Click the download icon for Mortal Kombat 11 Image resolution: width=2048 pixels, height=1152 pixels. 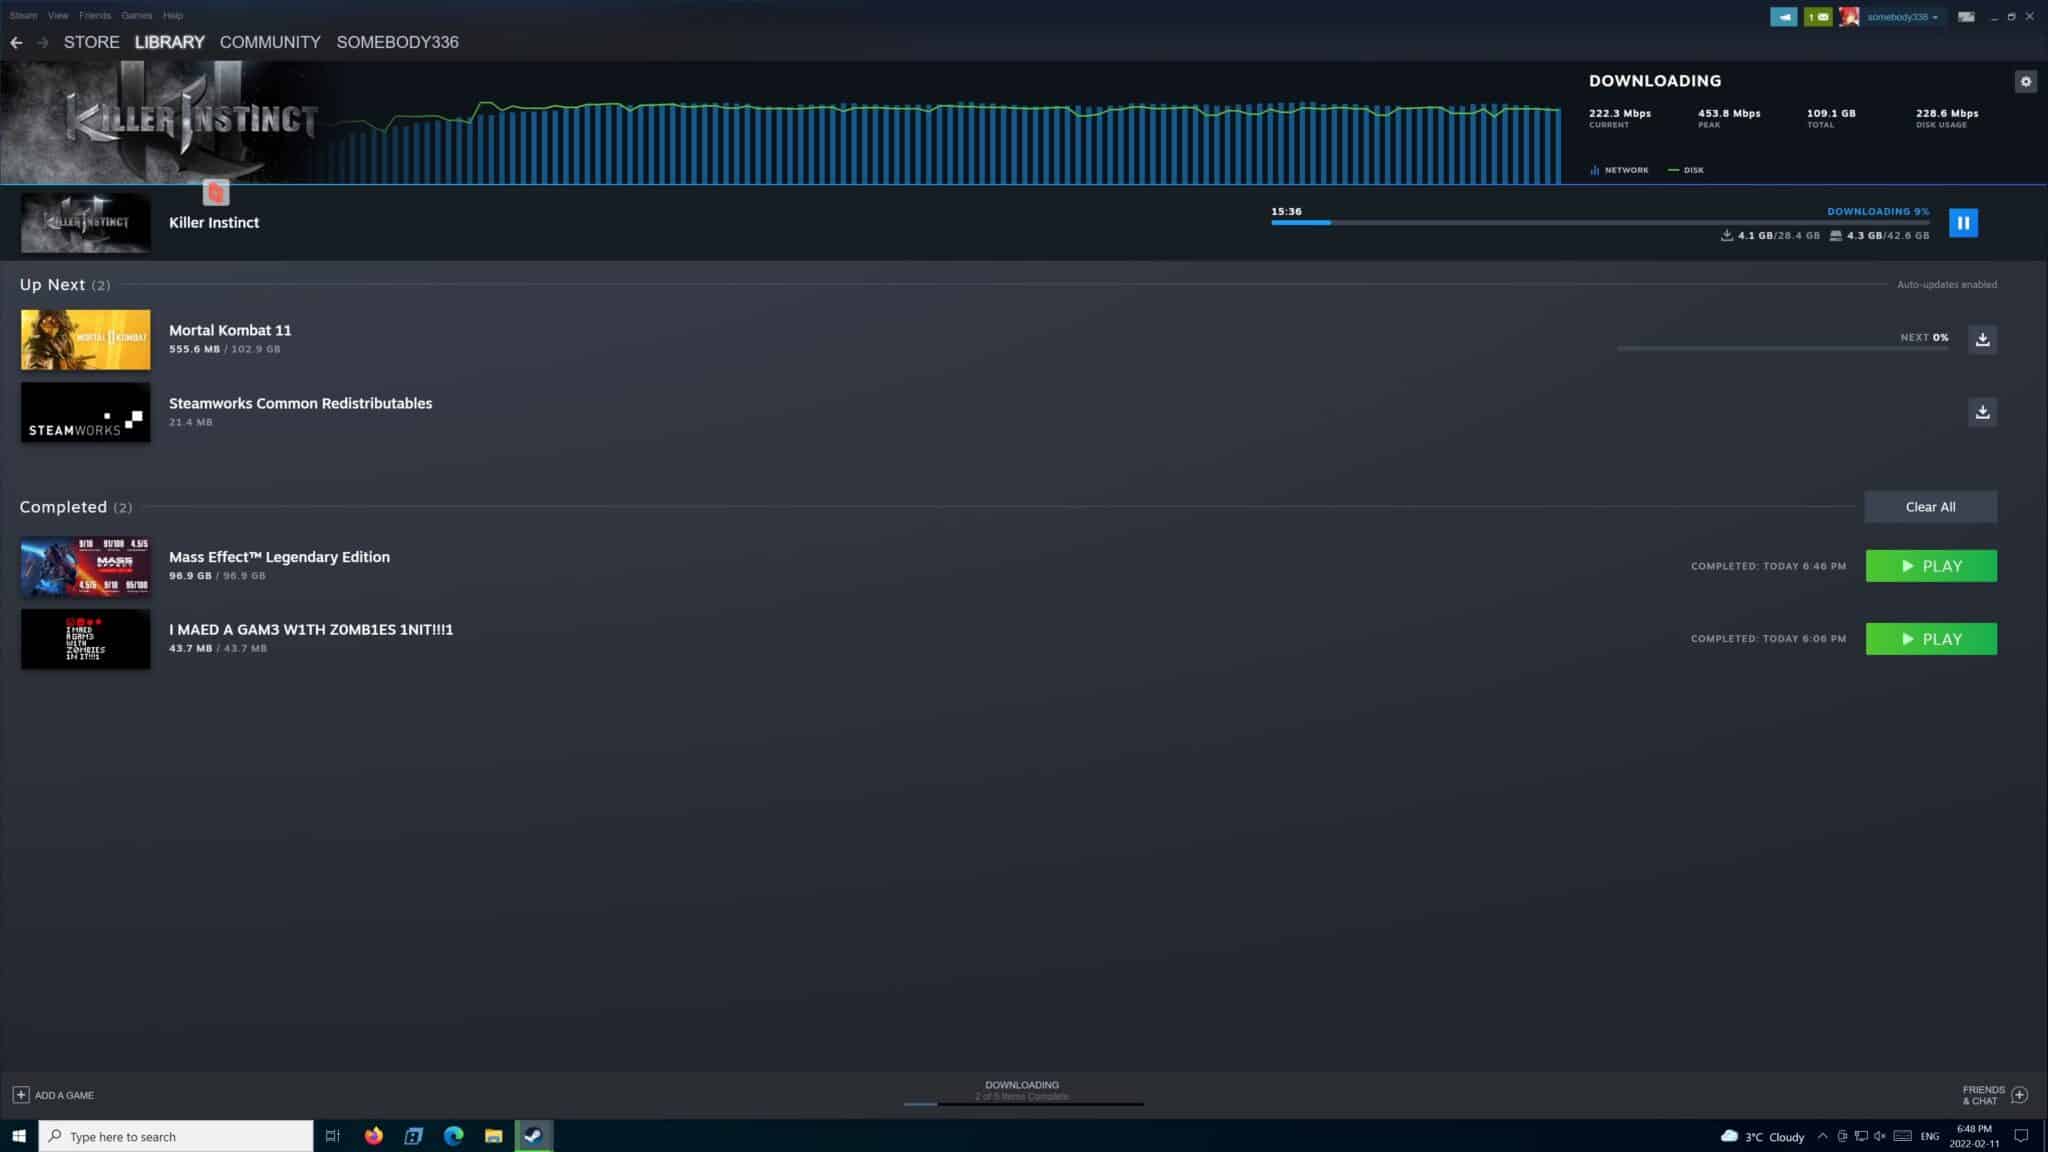(x=1983, y=339)
